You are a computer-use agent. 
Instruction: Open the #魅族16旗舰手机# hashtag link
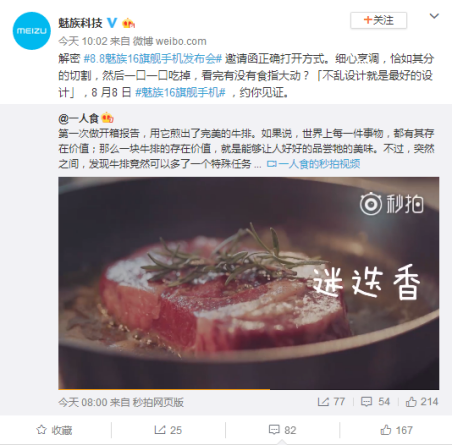pyautogui.click(x=180, y=92)
